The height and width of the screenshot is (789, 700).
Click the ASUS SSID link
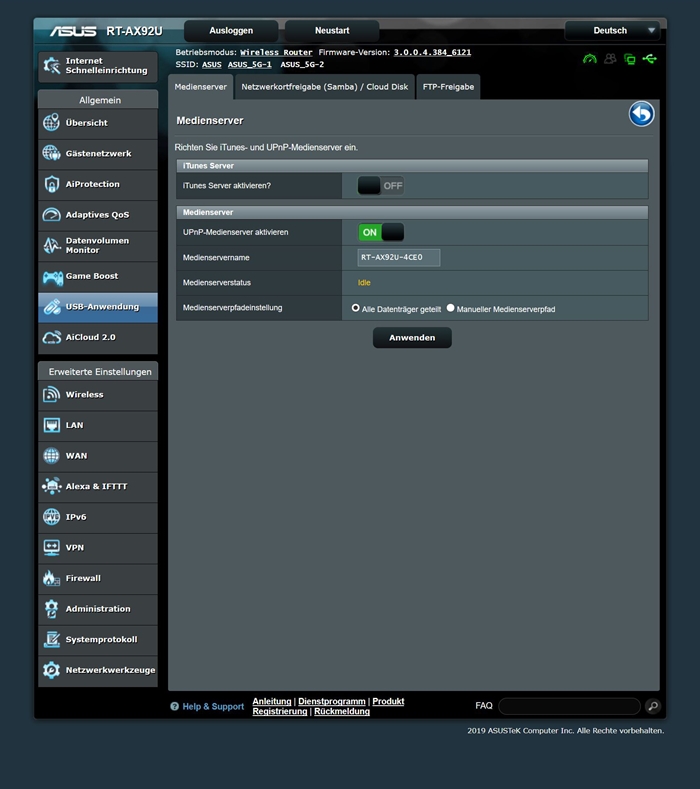tap(212, 64)
